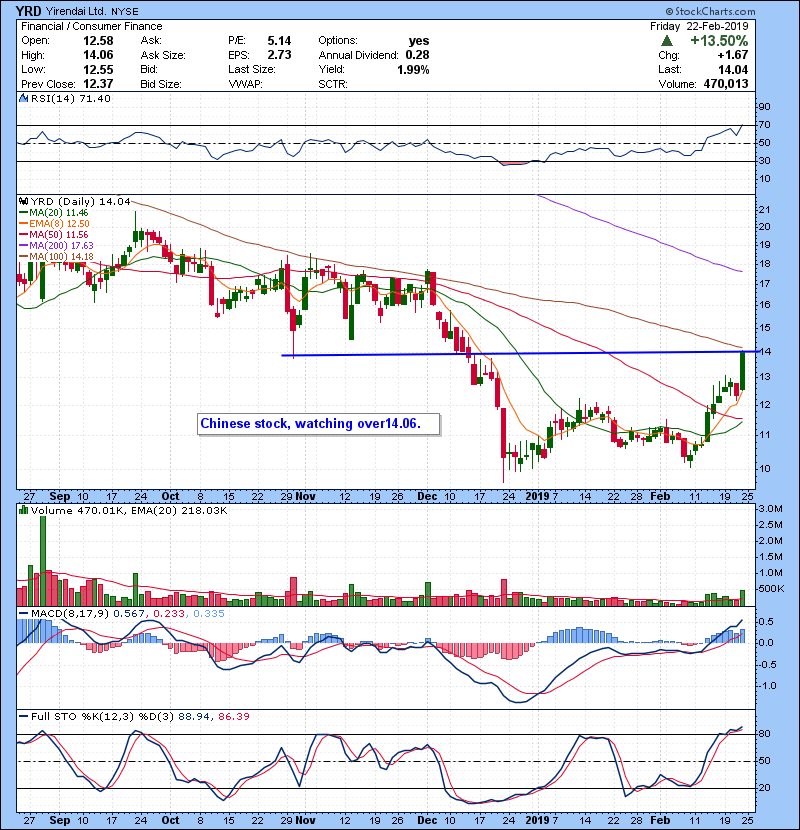
Task: Select the Prev Close value 12.37
Action: pyautogui.click(x=98, y=84)
